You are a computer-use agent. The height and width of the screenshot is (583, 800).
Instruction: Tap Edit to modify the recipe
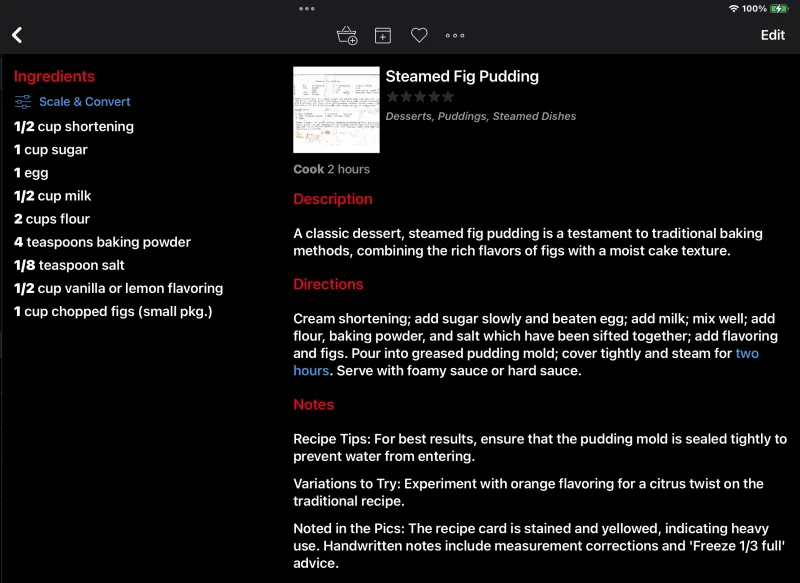(x=771, y=35)
